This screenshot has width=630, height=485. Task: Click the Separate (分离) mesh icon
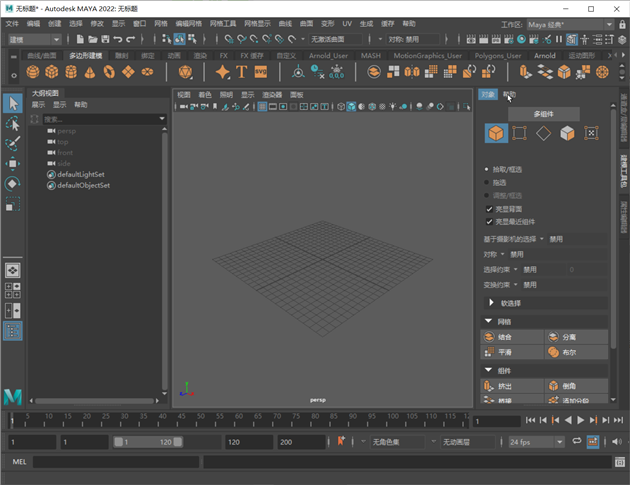pyautogui.click(x=553, y=338)
